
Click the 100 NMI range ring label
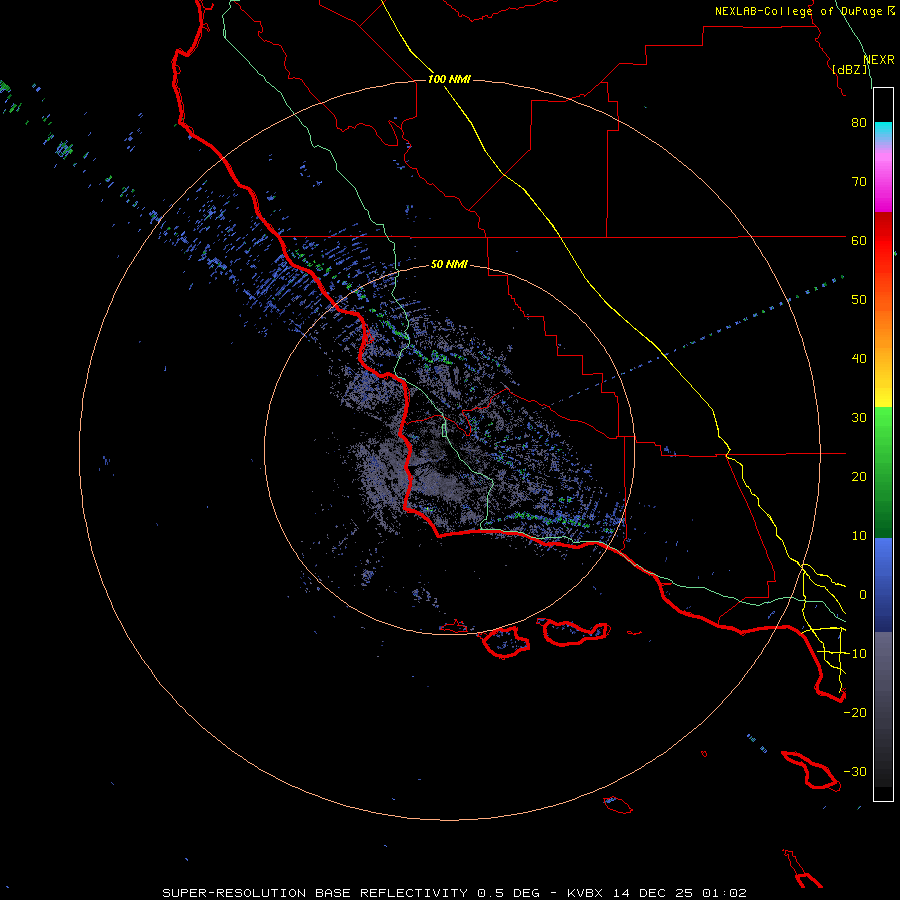[x=449, y=79]
